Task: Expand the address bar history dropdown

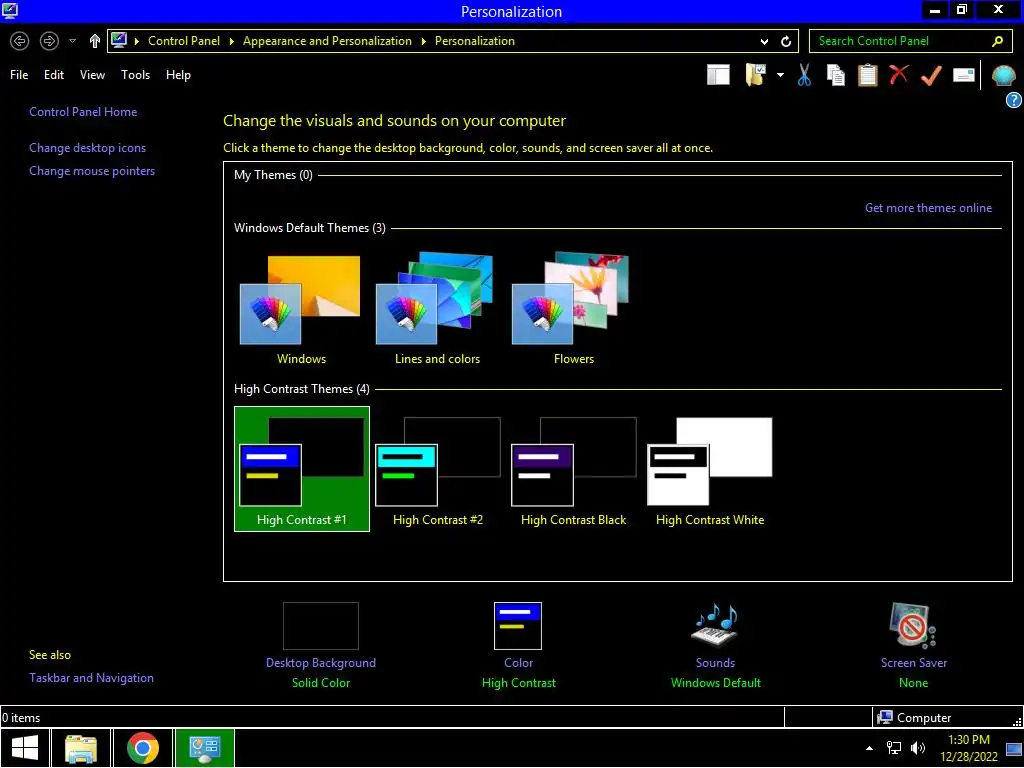Action: tap(764, 42)
